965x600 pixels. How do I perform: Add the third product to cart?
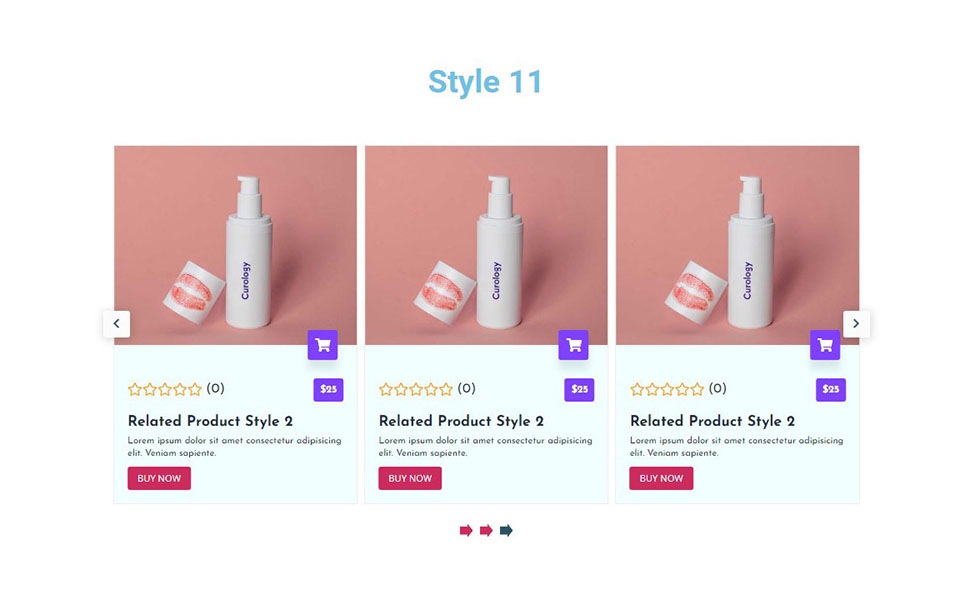tap(825, 345)
